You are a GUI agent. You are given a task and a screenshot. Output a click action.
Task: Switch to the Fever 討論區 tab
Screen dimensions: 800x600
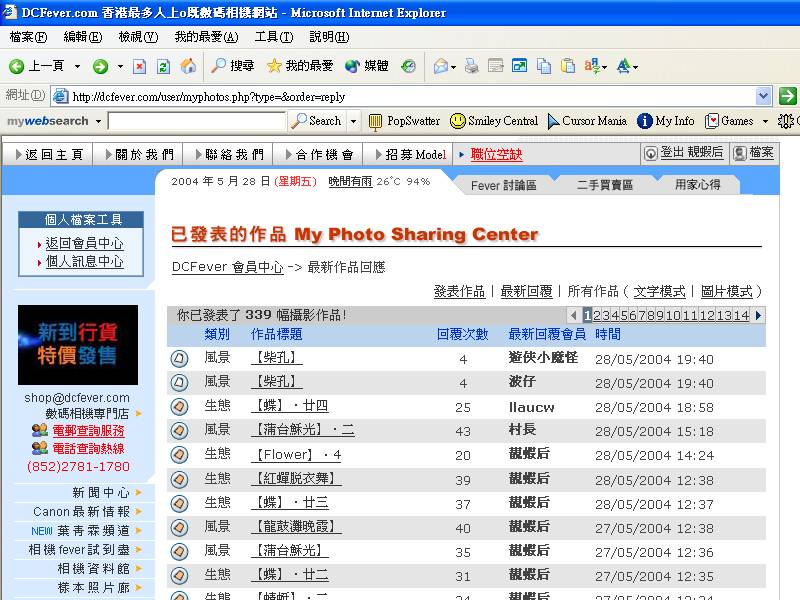[504, 185]
